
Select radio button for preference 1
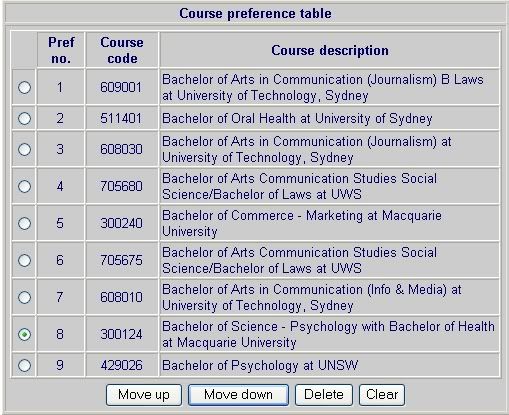(x=24, y=87)
